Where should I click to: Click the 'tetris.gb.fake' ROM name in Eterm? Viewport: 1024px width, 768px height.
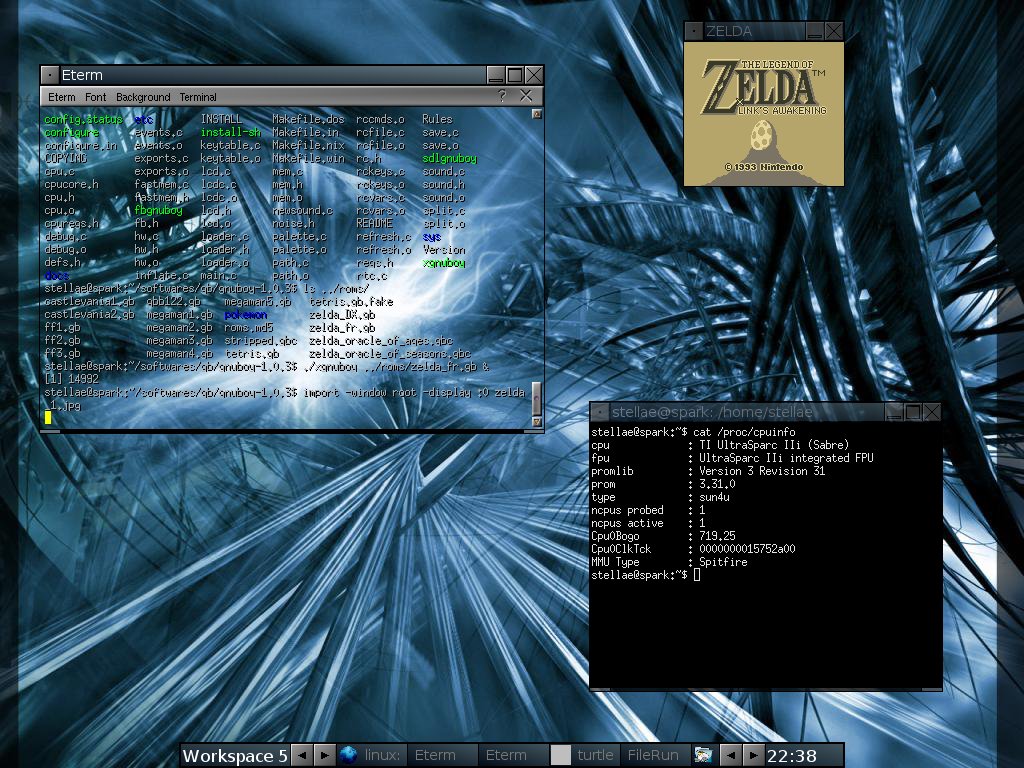(351, 302)
